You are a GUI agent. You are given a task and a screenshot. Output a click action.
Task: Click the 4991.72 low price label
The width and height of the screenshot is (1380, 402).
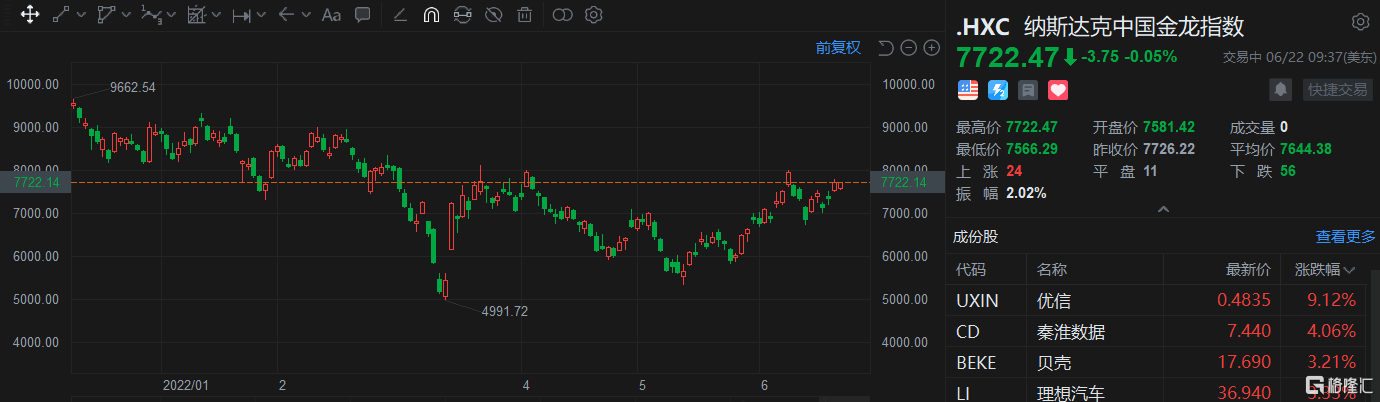504,311
